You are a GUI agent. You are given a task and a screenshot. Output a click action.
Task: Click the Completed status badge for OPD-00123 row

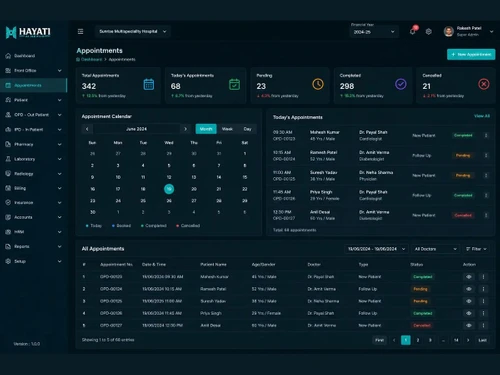click(423, 277)
